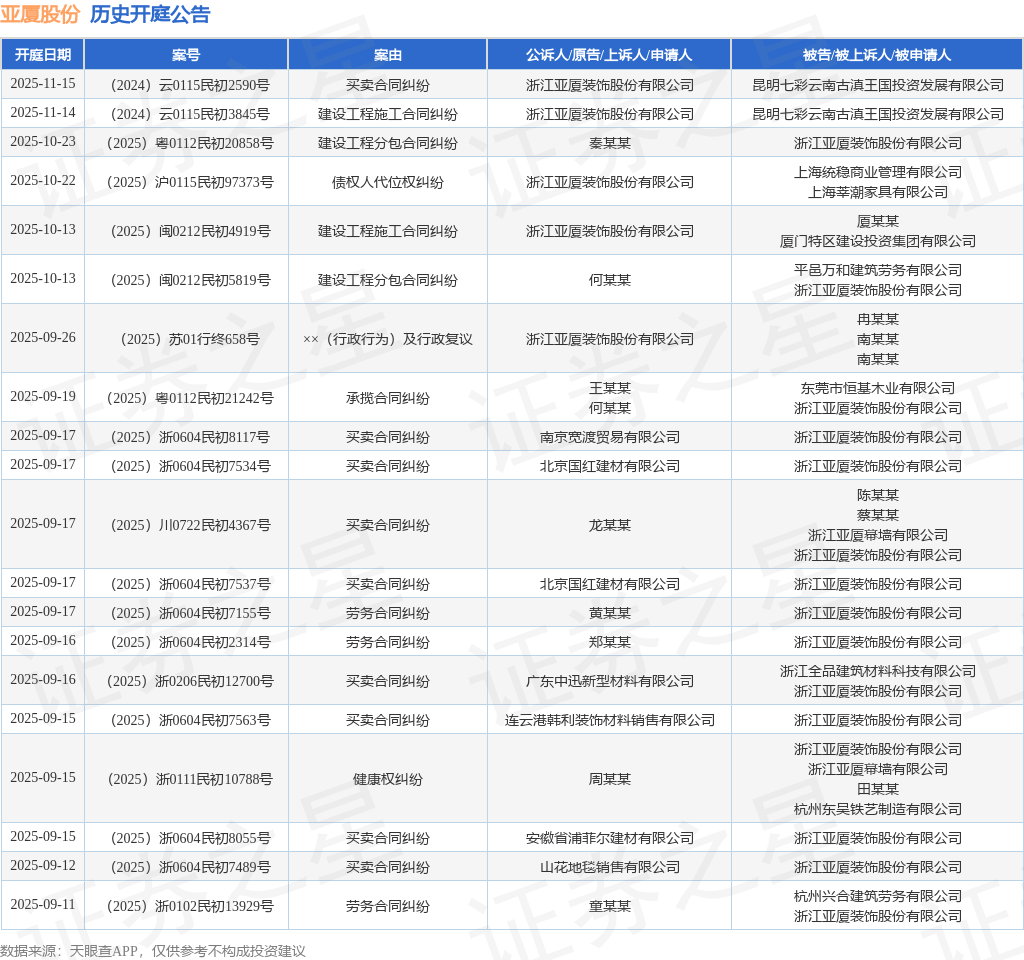Select case number (2025)浙0604民初7537号

190,584
